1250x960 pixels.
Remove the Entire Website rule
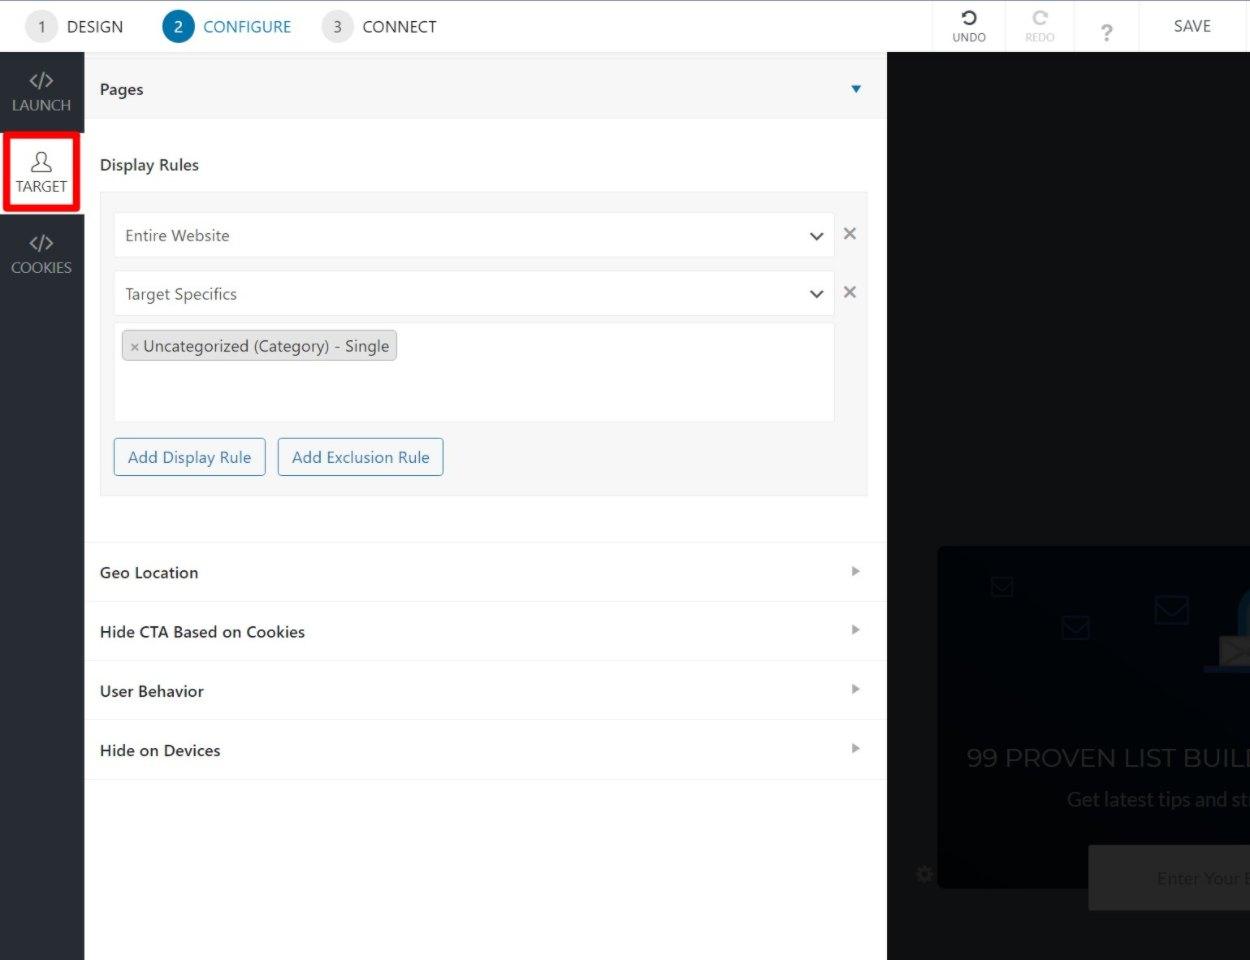pyautogui.click(x=850, y=233)
